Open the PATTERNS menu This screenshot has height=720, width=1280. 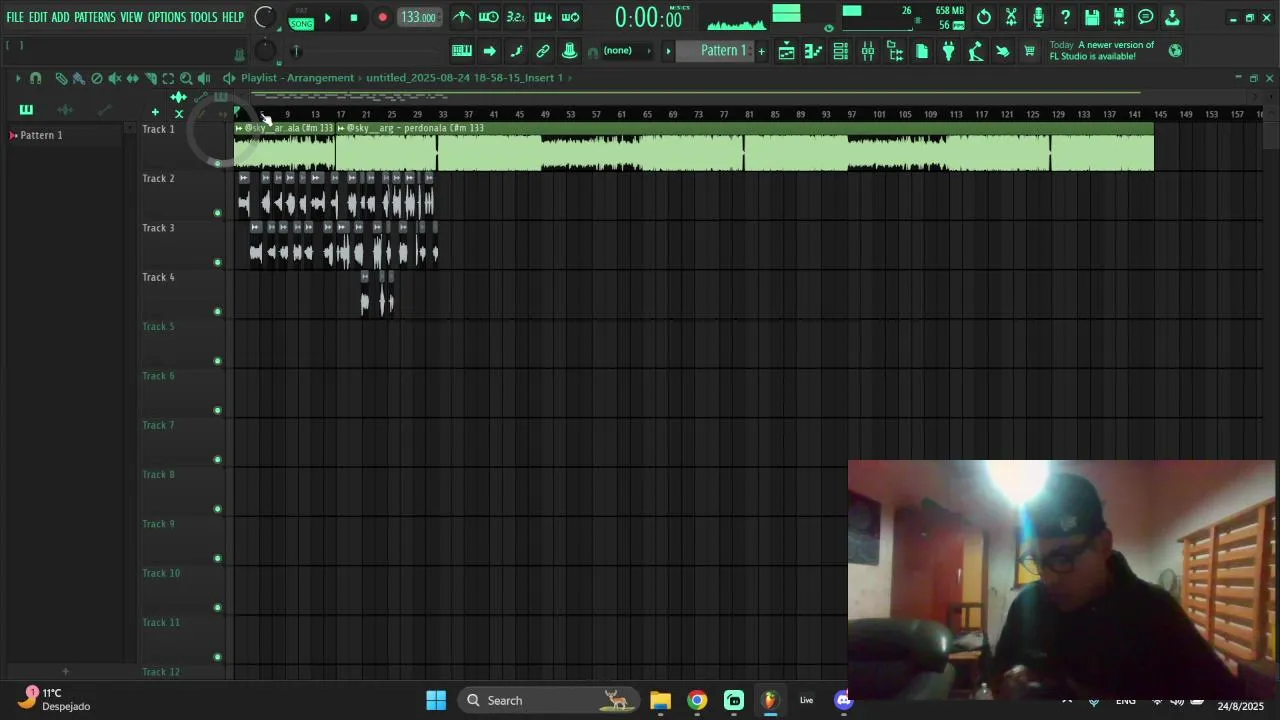[95, 17]
